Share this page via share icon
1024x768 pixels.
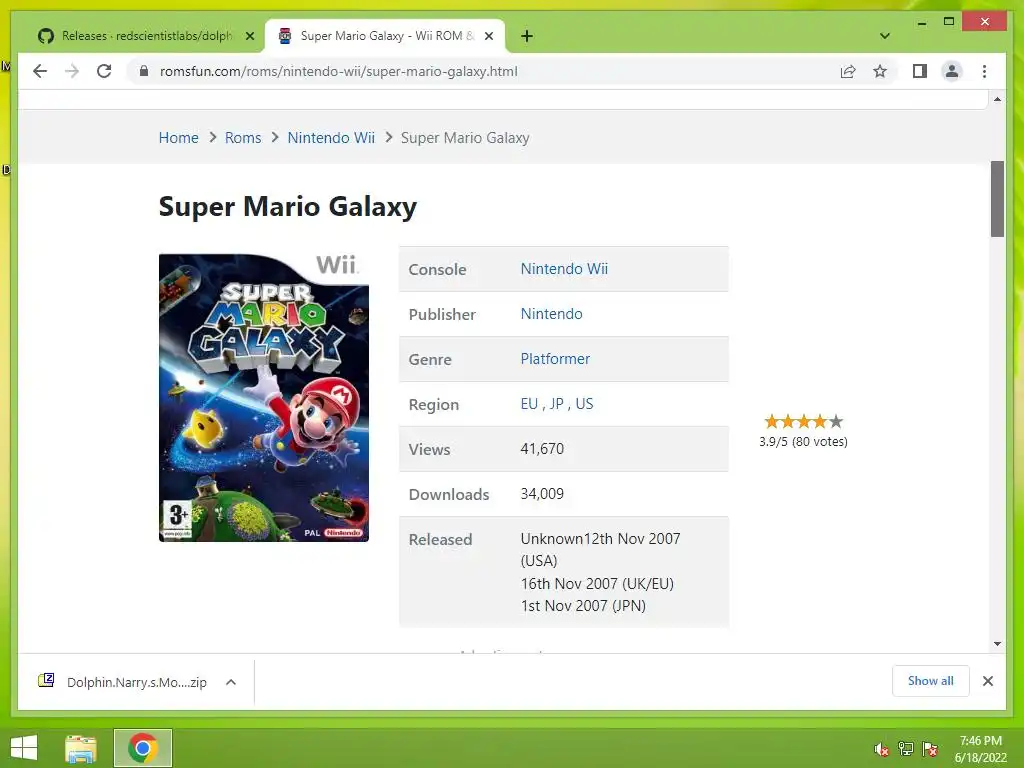pyautogui.click(x=848, y=71)
